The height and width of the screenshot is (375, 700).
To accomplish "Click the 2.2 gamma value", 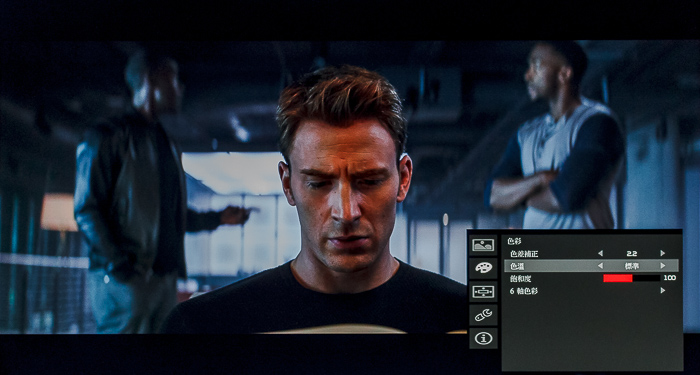I will [632, 253].
